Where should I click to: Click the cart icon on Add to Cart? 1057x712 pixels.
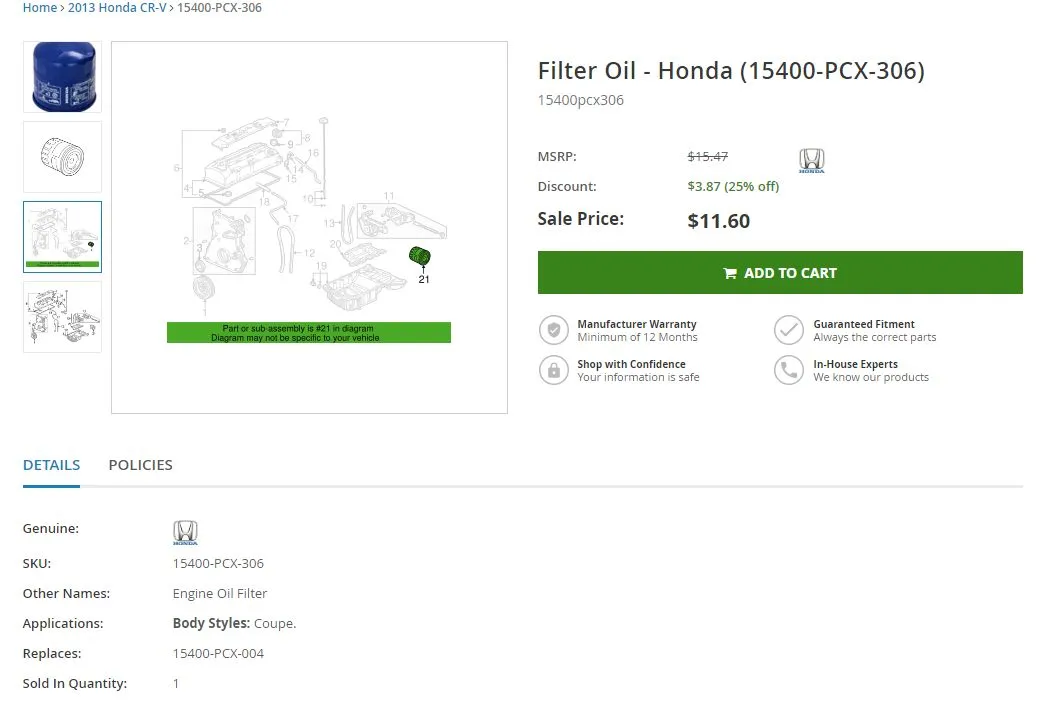[730, 273]
